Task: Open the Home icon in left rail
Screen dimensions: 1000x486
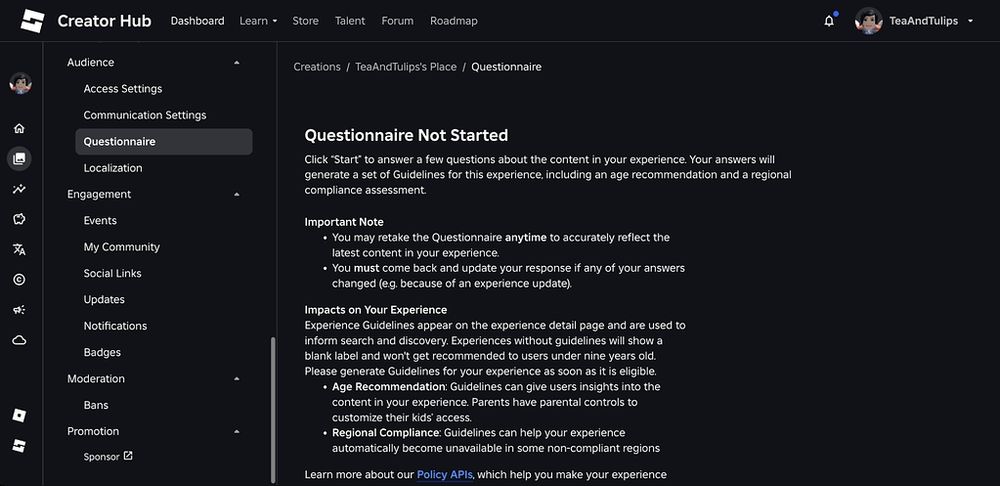Action: pos(20,129)
